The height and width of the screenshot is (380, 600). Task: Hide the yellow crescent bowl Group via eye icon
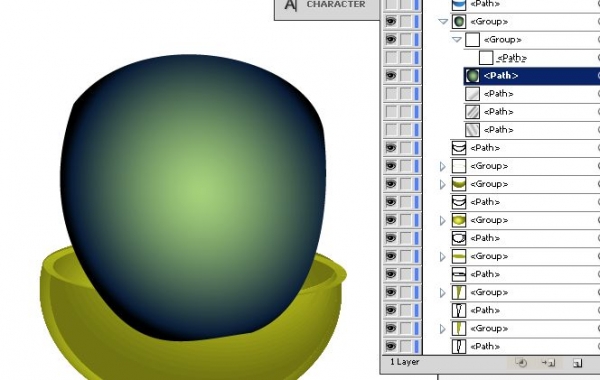pos(391,184)
